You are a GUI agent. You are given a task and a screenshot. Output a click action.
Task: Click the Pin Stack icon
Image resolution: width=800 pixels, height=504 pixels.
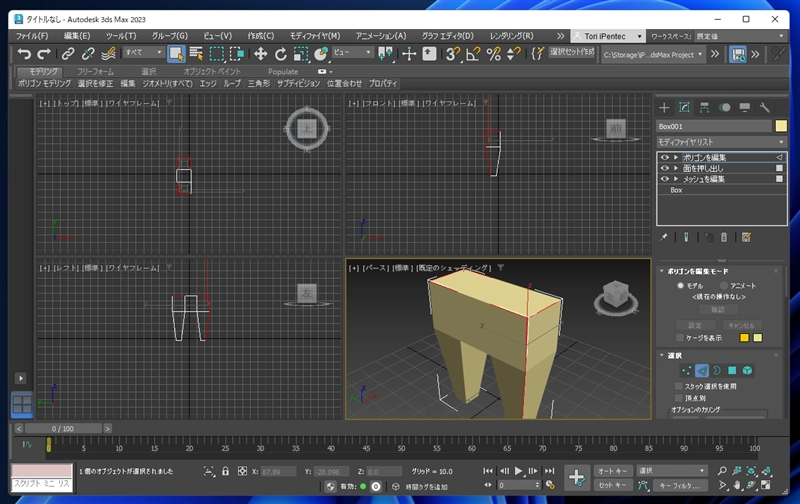coord(663,237)
